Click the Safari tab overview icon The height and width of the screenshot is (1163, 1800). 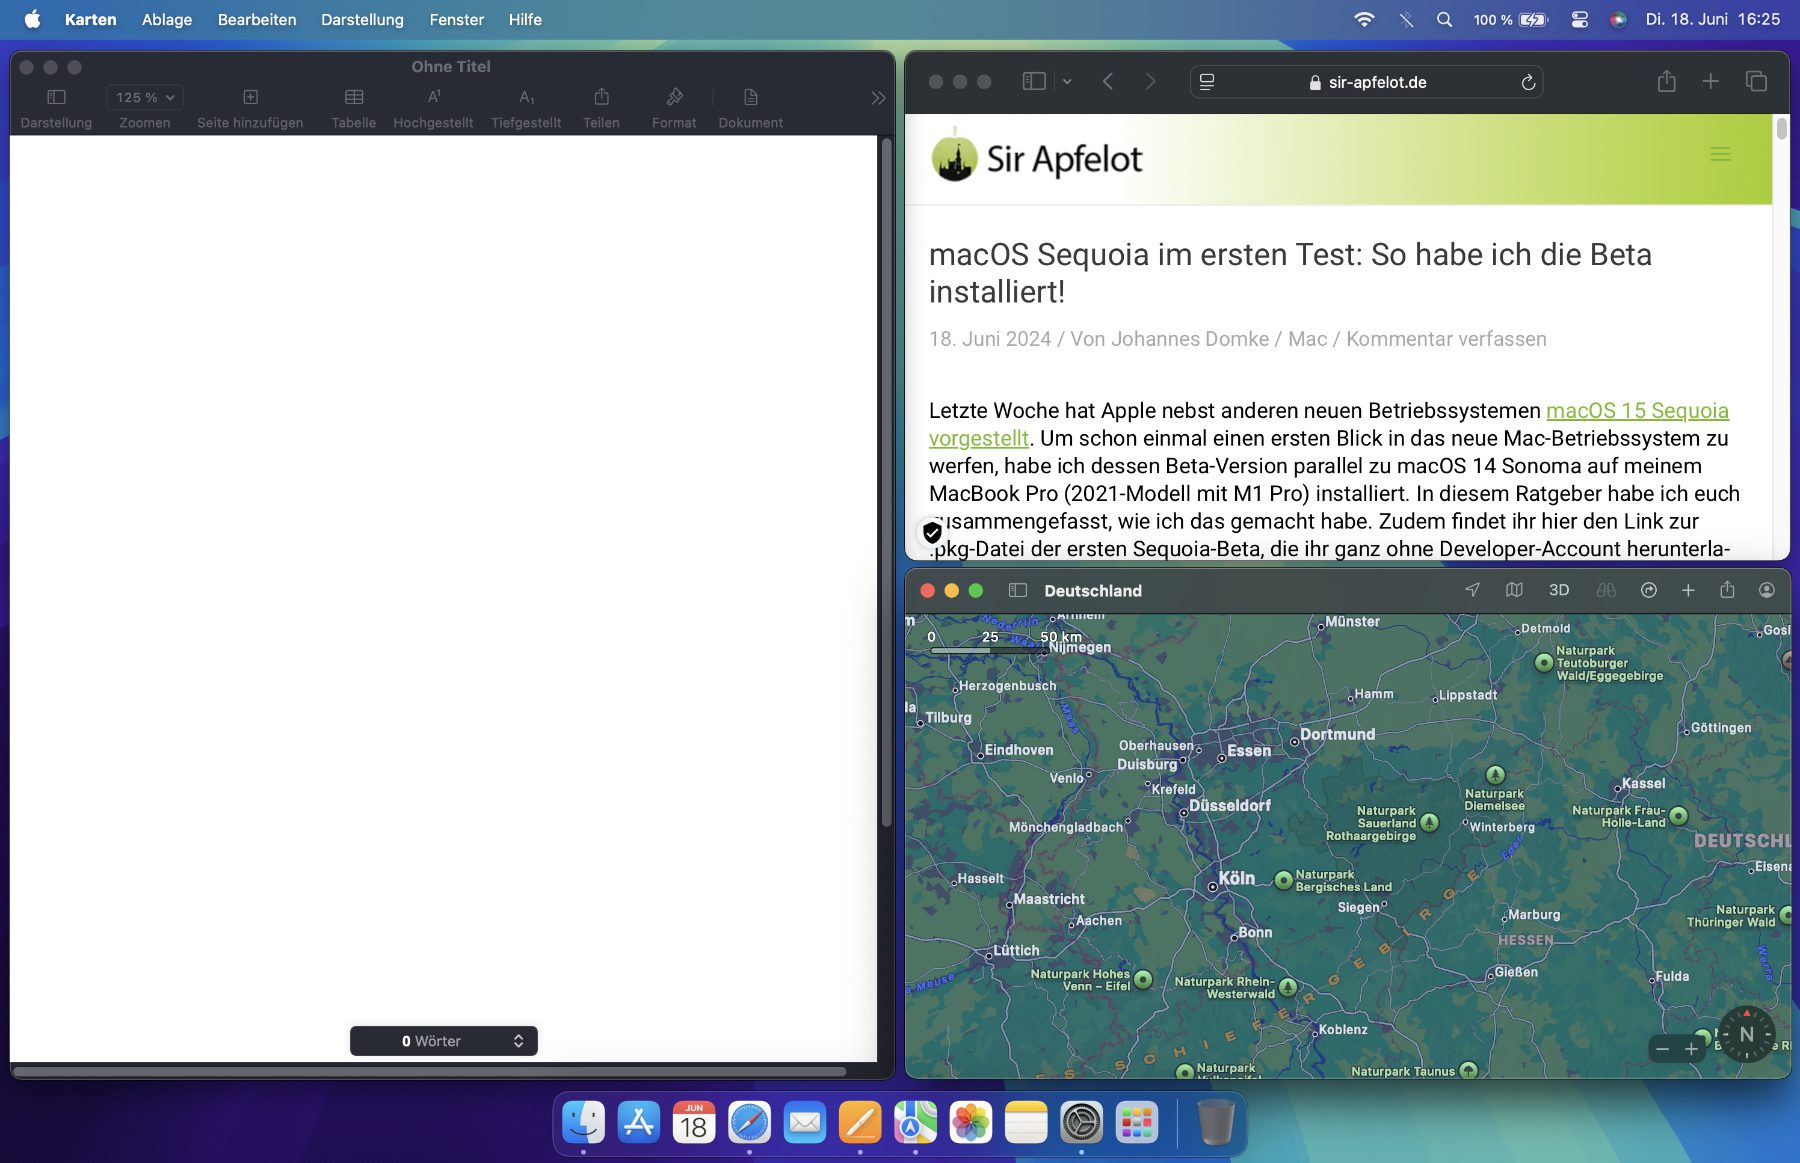point(1756,82)
